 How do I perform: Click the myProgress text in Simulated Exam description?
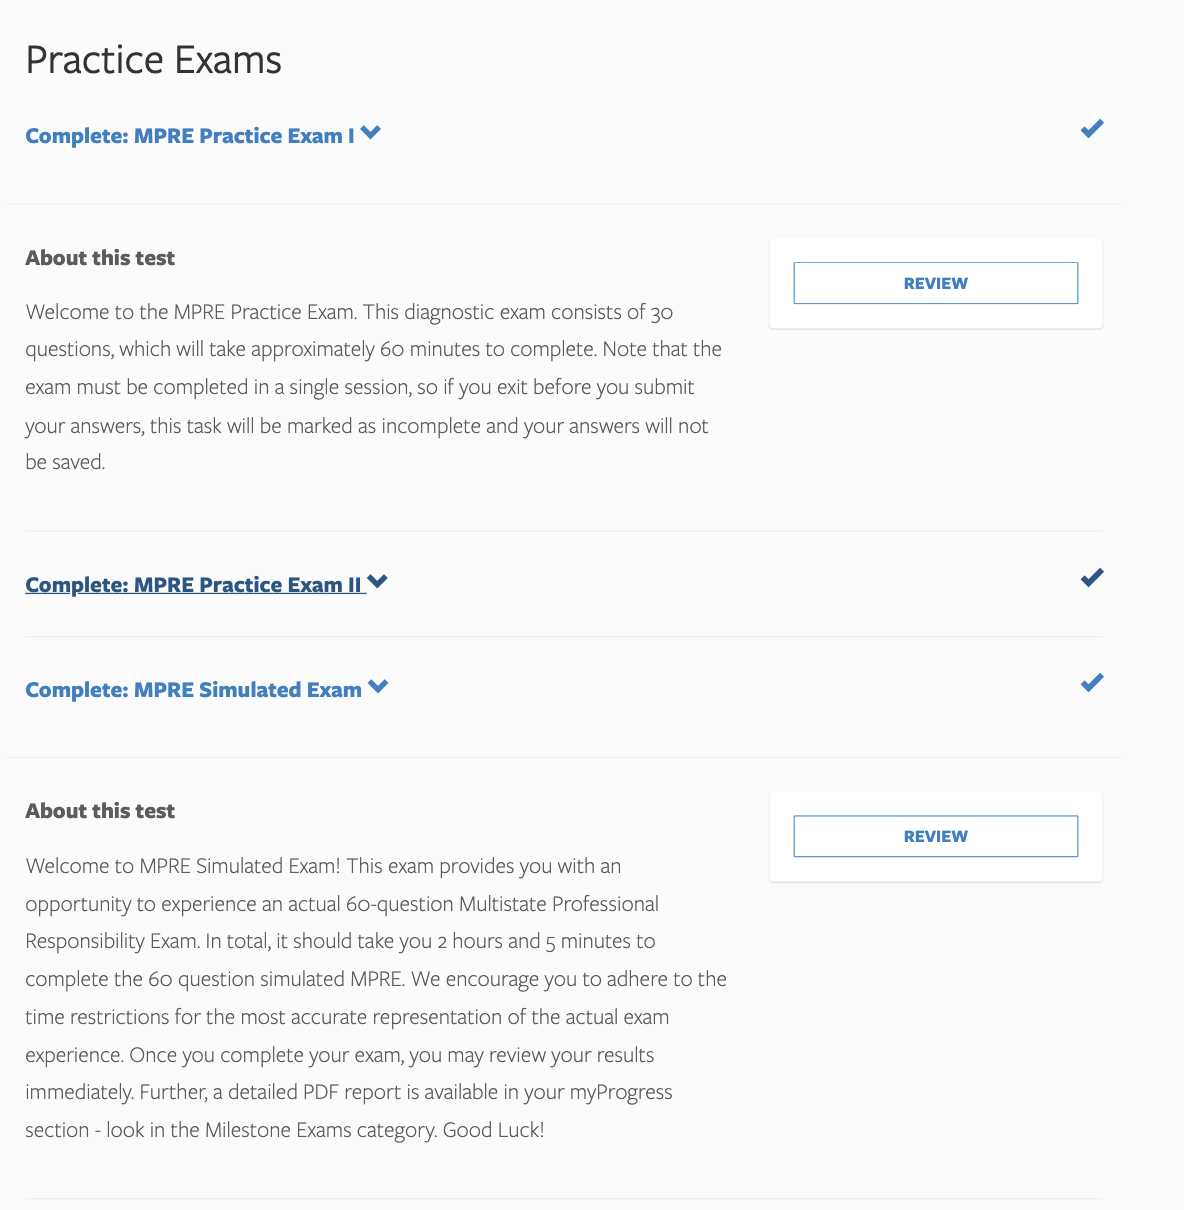click(620, 1092)
